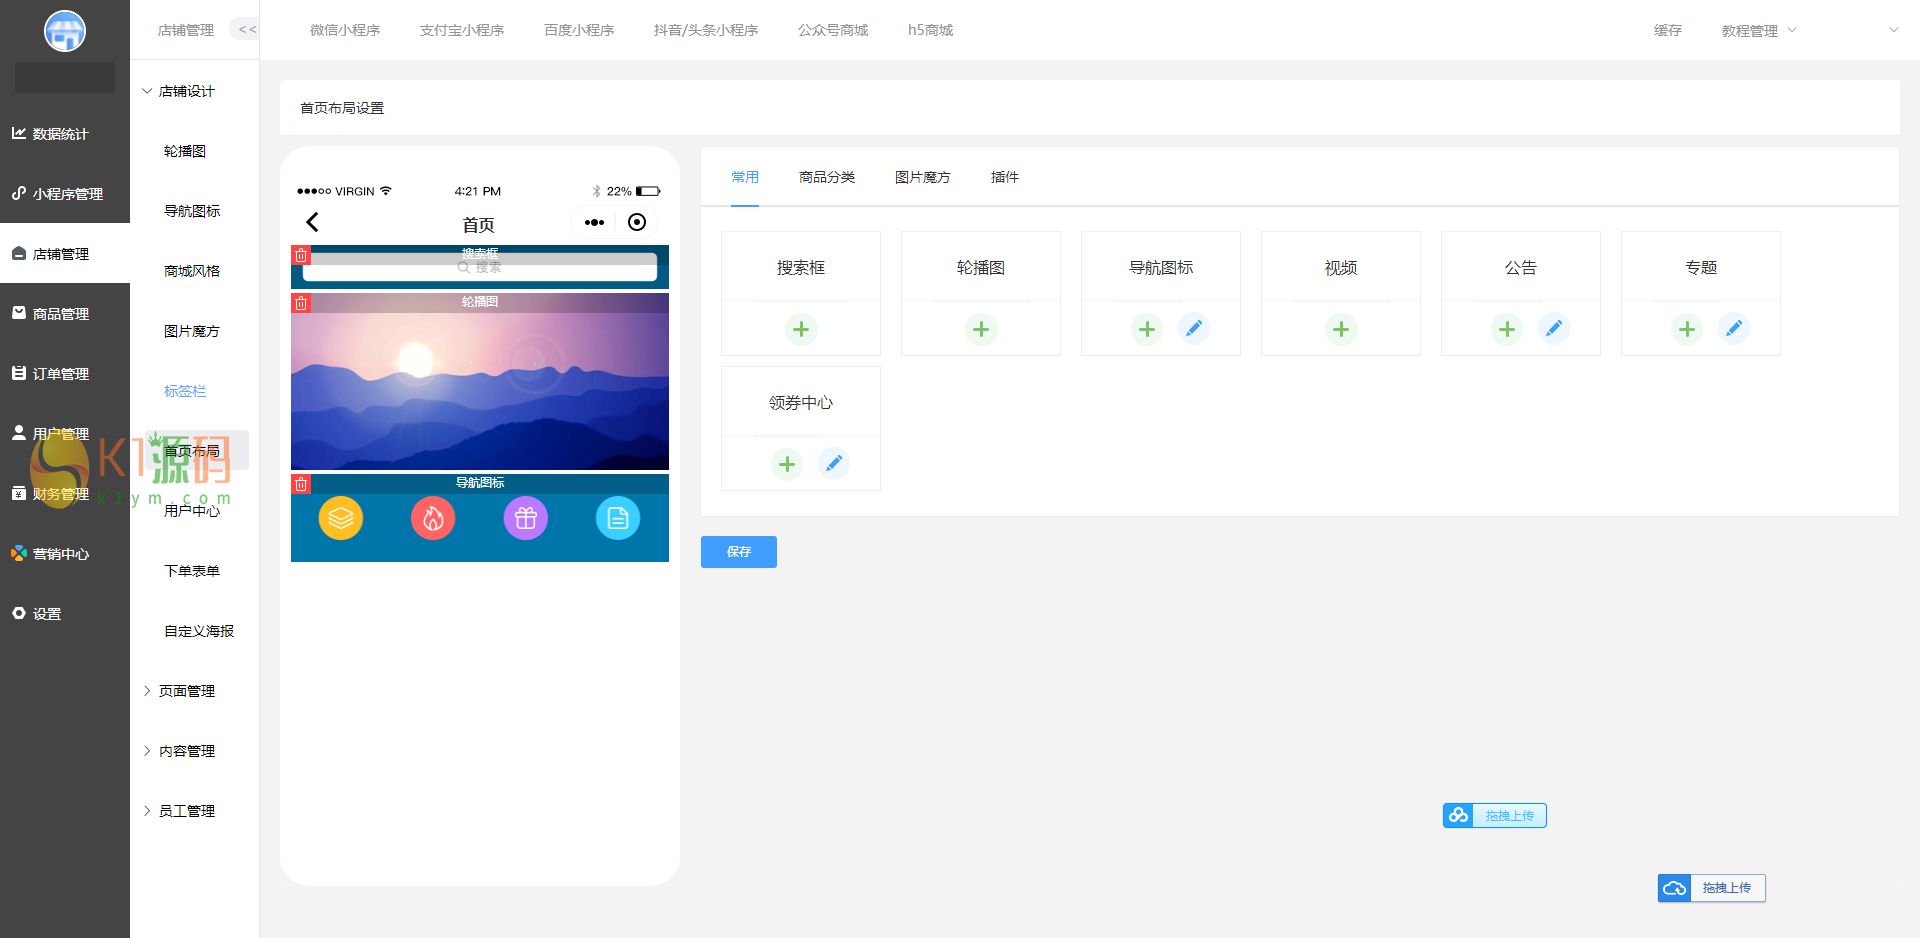Delete the 导航图标 block via trash icon
The width and height of the screenshot is (1920, 938).
pyautogui.click(x=301, y=484)
